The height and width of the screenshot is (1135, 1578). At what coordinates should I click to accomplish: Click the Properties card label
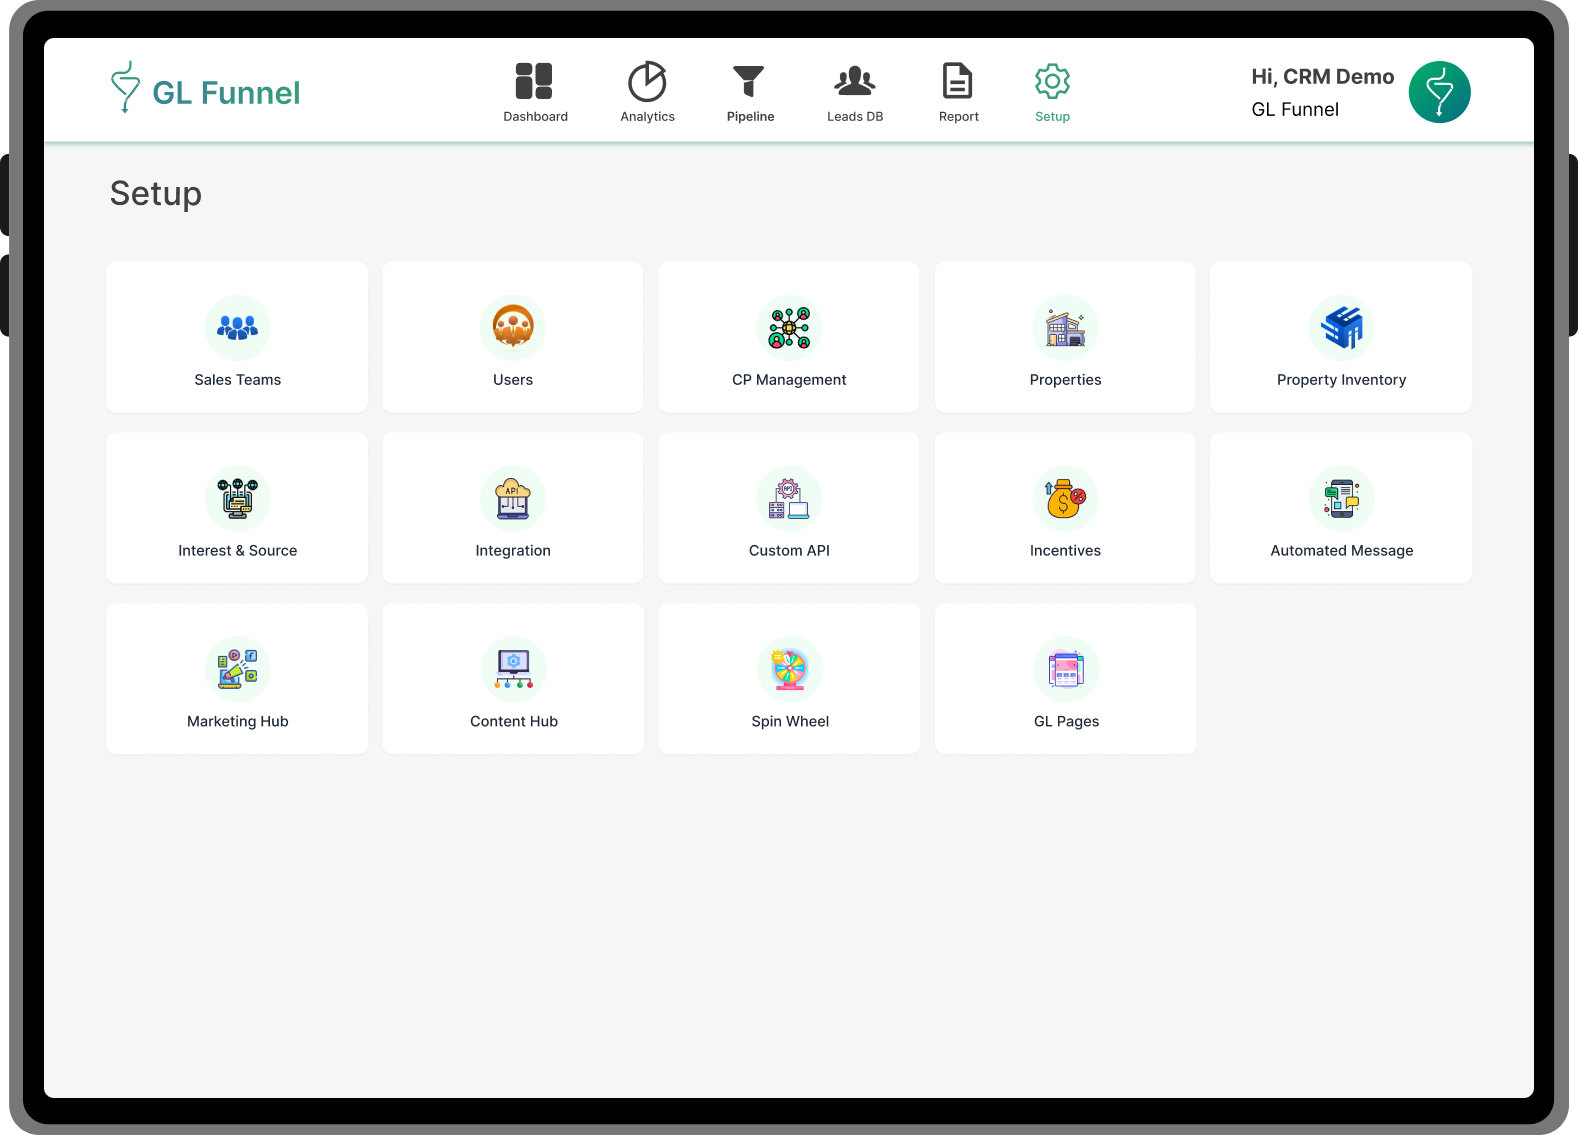pos(1065,380)
